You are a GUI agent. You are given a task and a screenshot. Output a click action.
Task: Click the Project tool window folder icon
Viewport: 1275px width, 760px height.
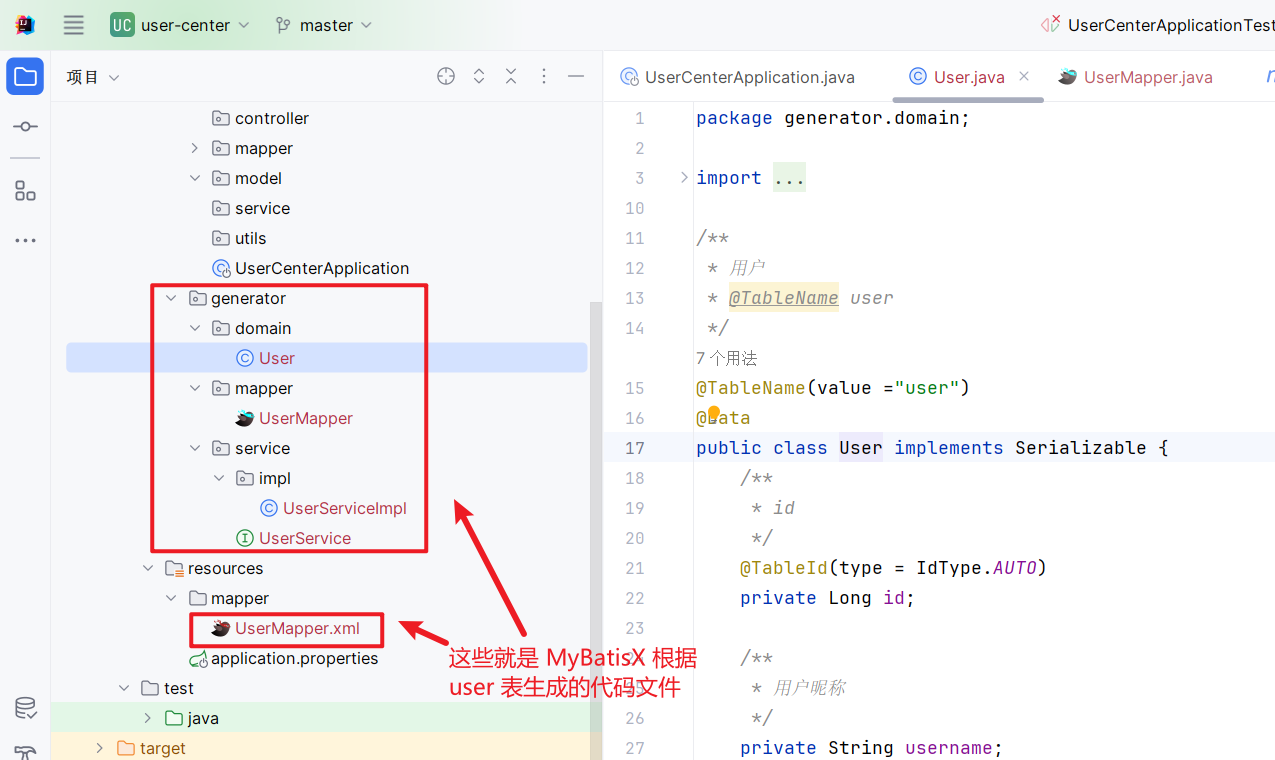click(25, 77)
